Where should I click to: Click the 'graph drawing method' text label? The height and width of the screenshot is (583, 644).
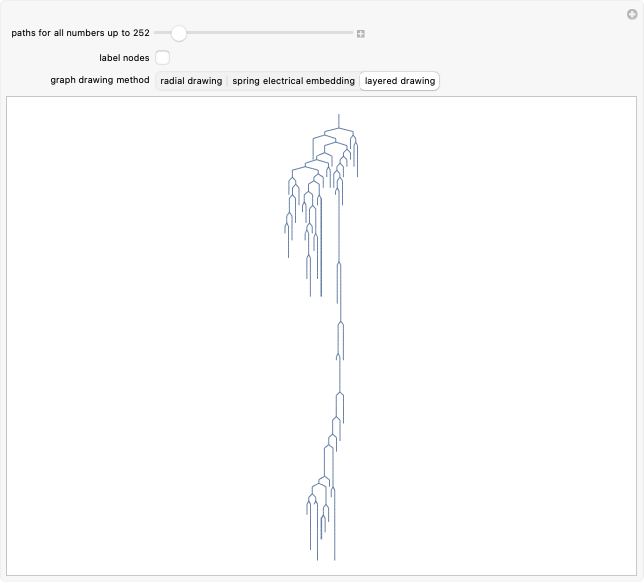coord(100,80)
